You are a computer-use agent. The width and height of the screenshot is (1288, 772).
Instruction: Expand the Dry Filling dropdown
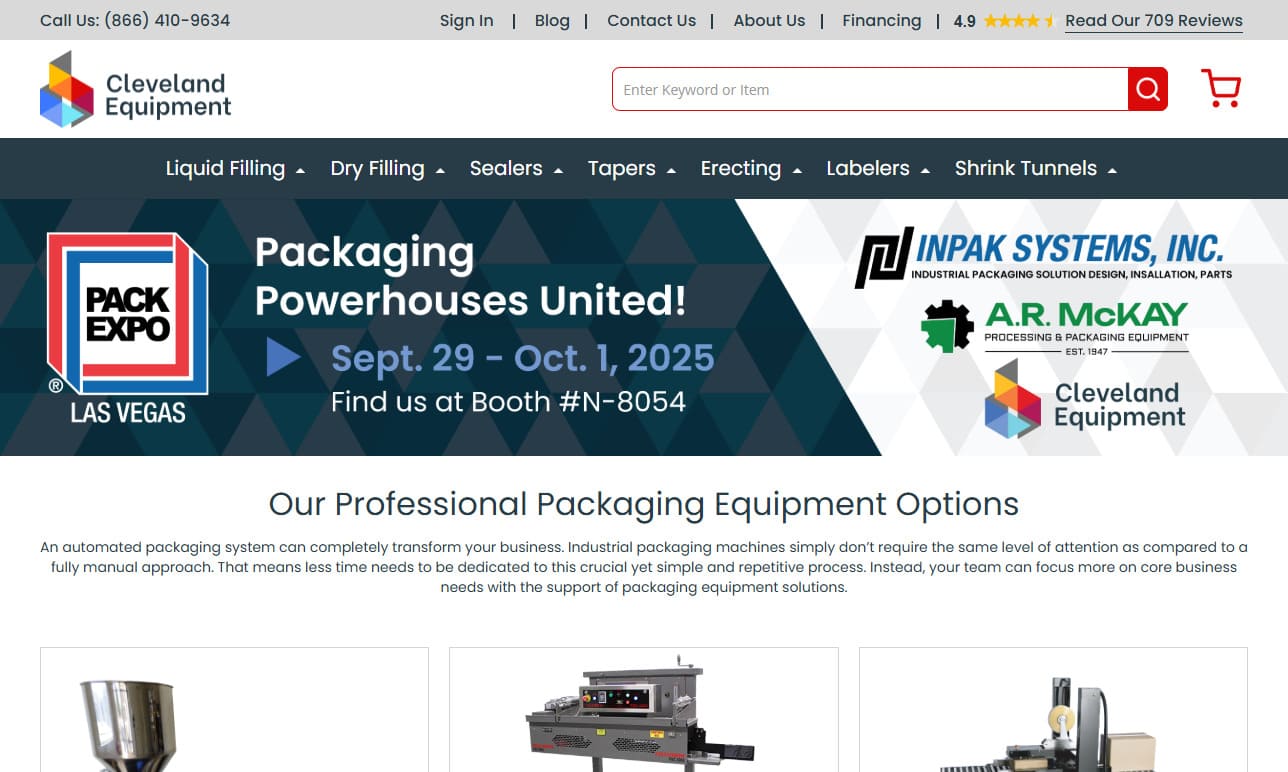click(388, 168)
